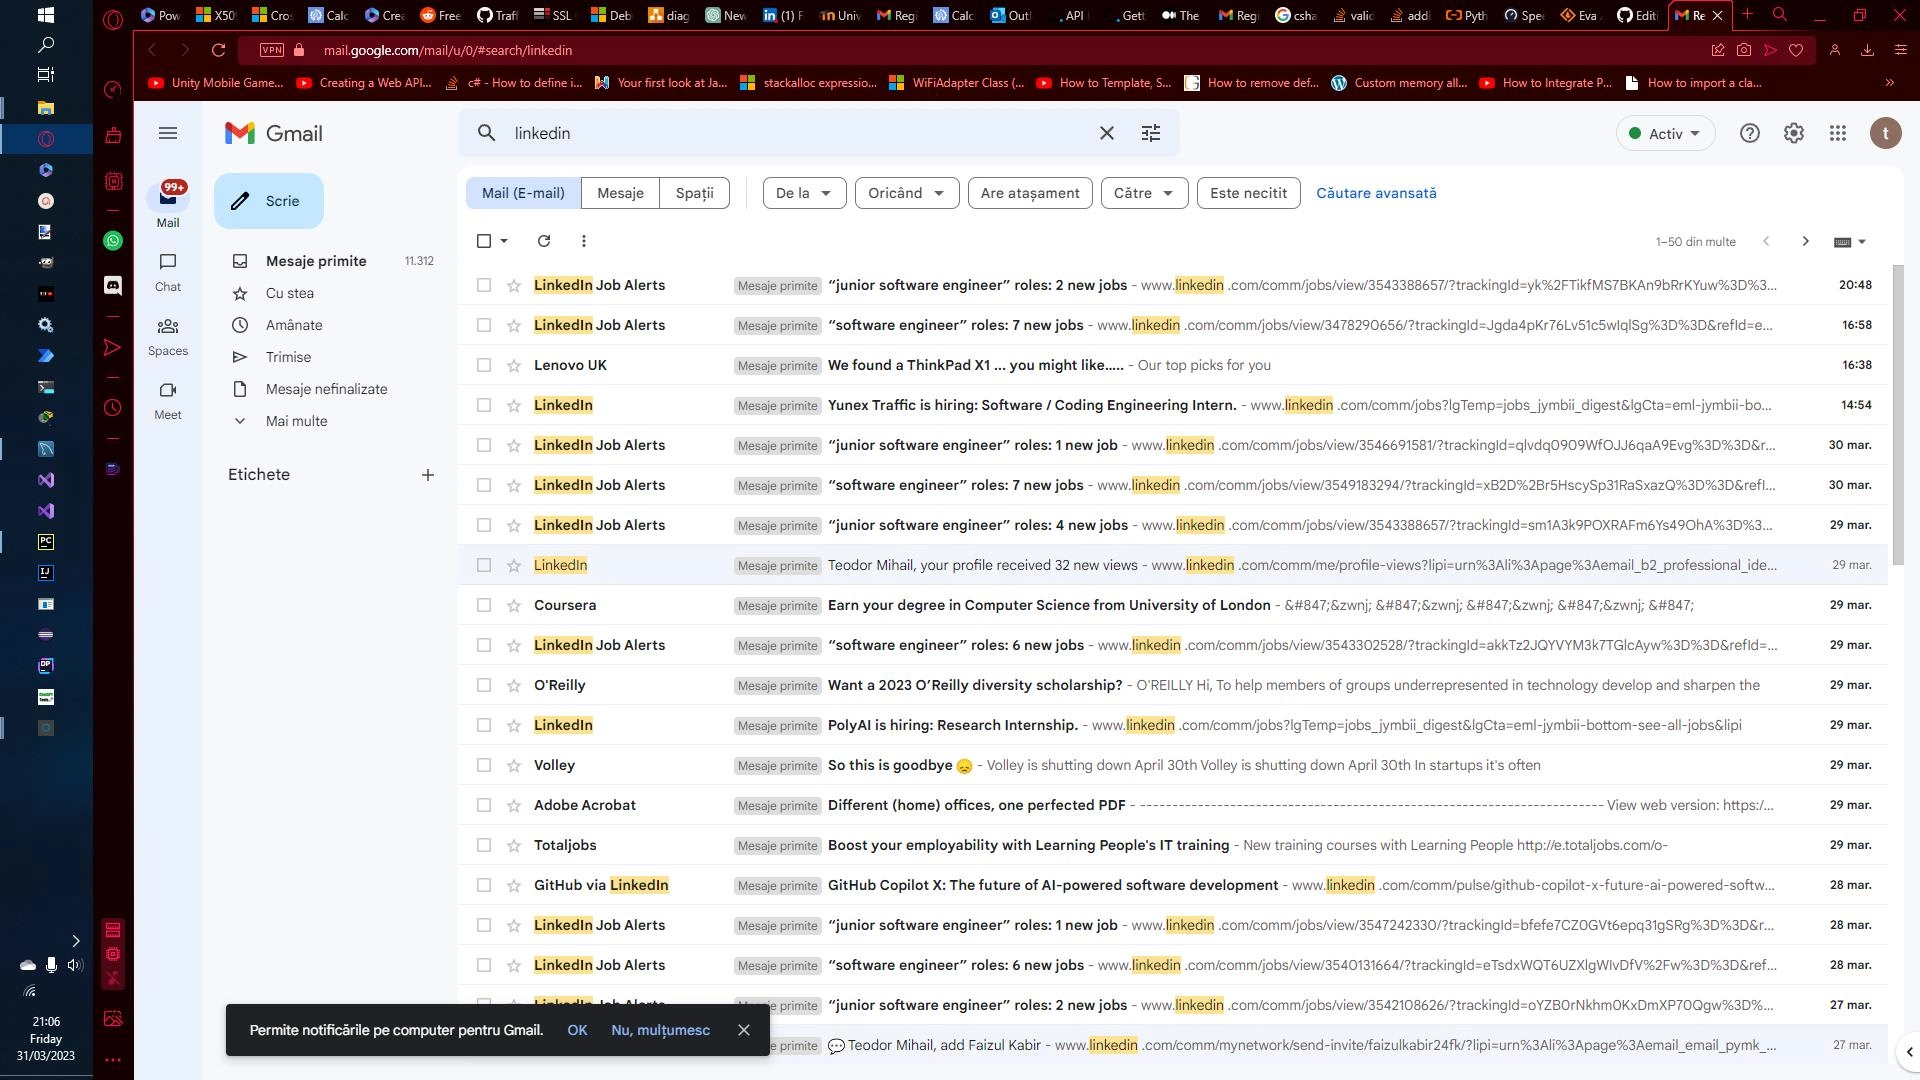The width and height of the screenshot is (1920, 1080).
Task: Open the PolyAI Research Internship email
Action: point(1173,725)
